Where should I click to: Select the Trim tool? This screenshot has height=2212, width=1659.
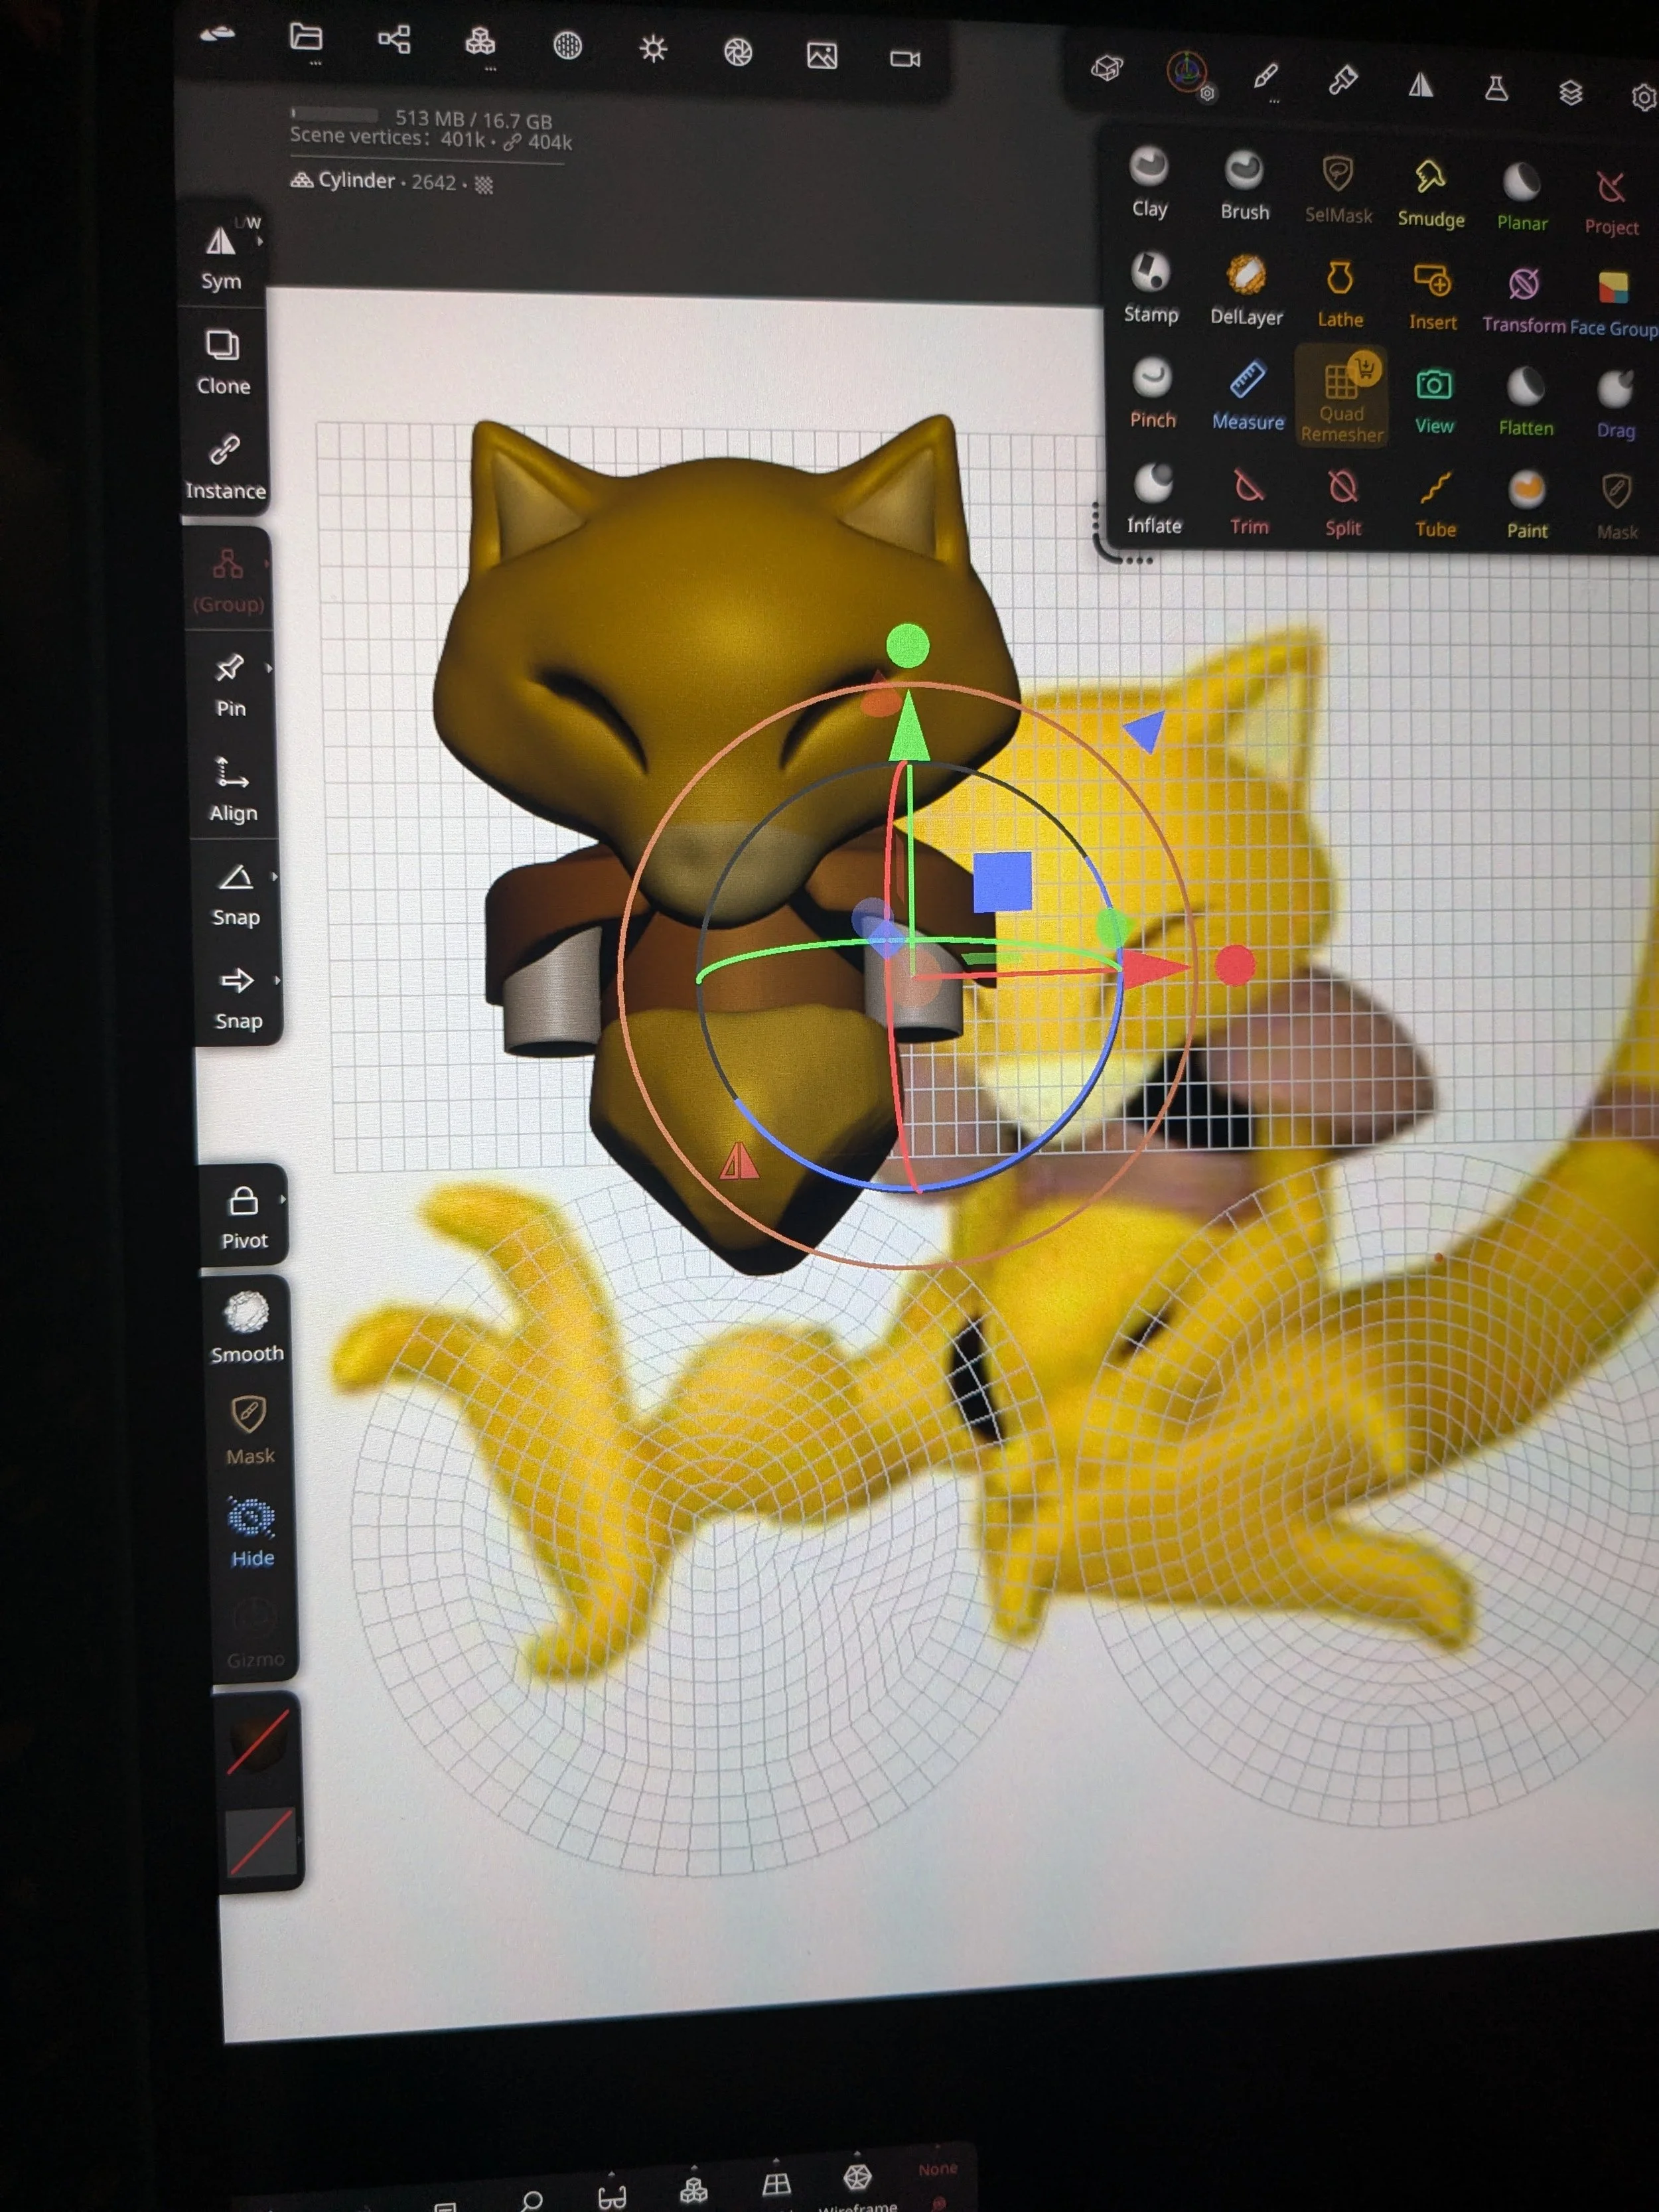1248,500
